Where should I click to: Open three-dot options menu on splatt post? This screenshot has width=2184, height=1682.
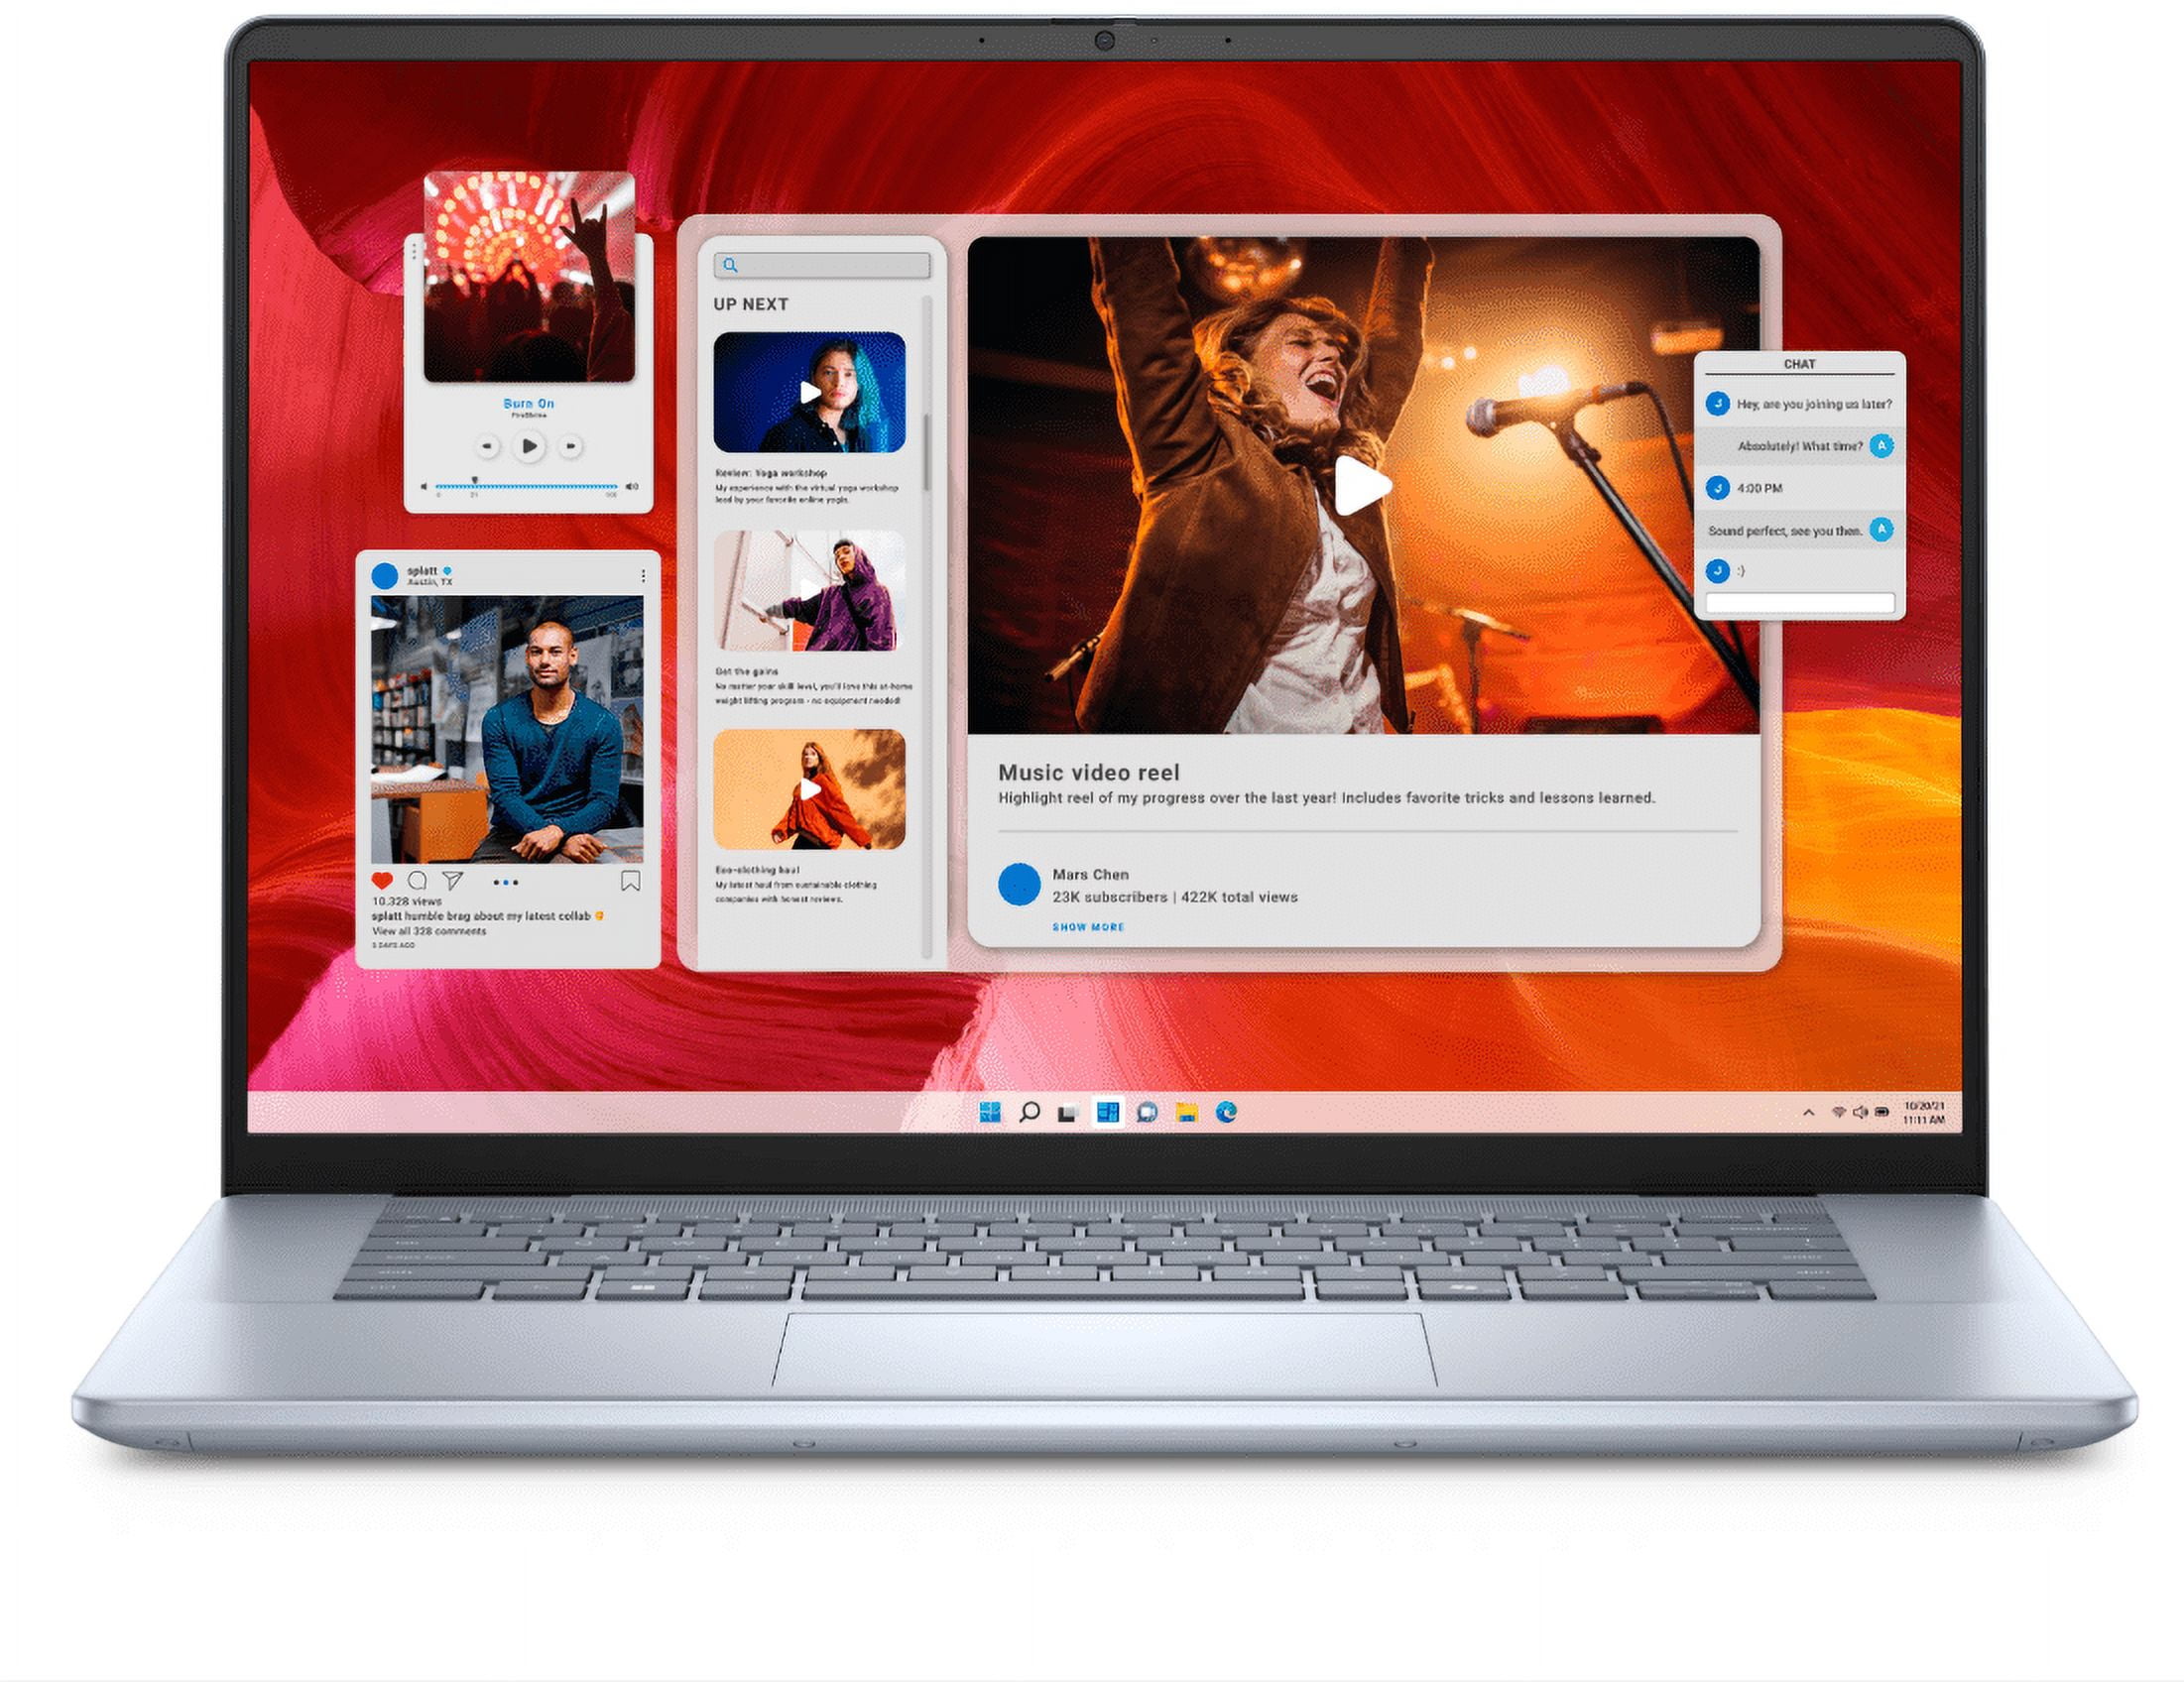(643, 576)
